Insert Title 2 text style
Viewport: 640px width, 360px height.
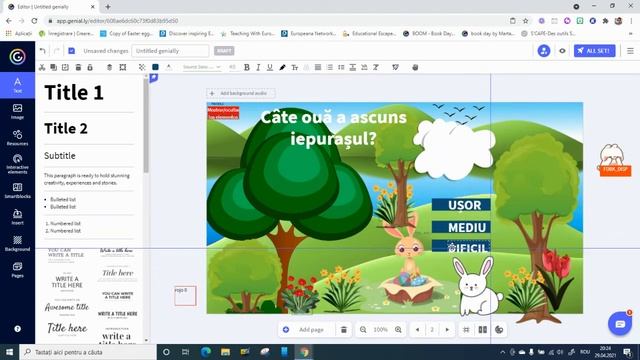(x=66, y=129)
